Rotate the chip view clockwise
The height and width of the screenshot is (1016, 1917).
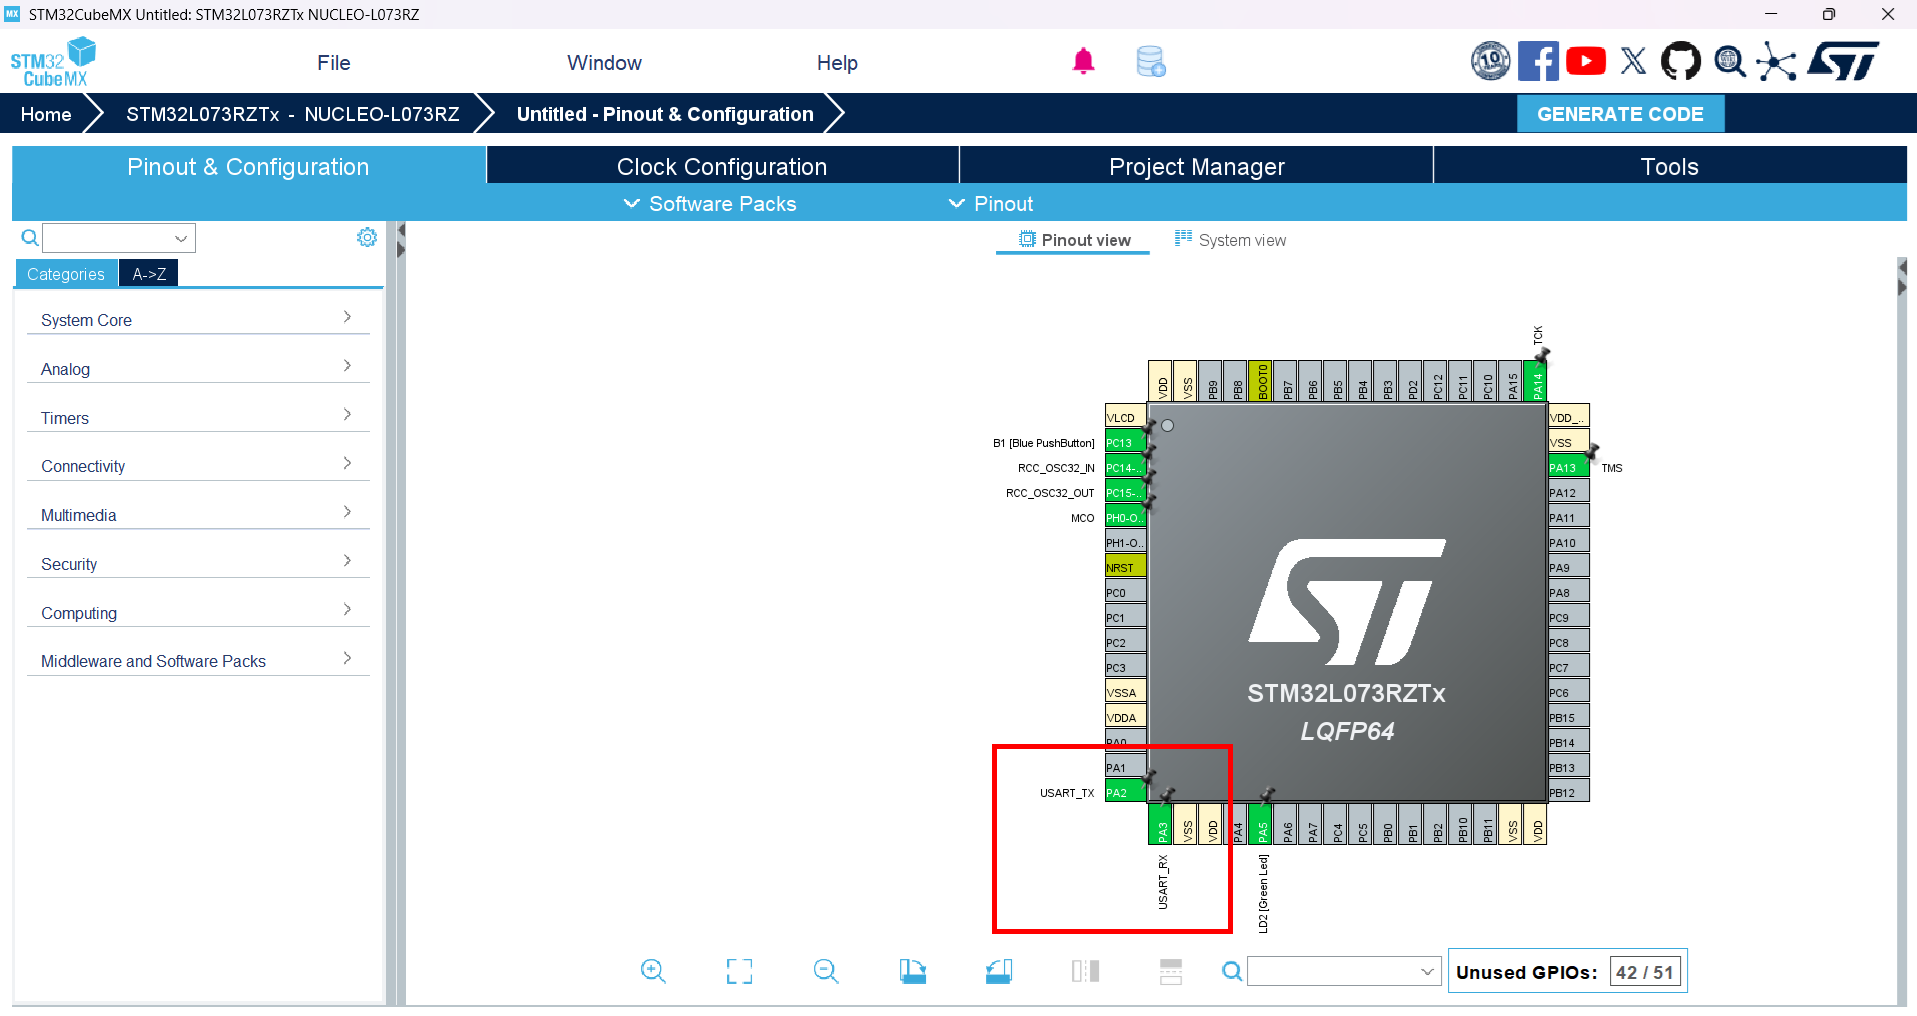(912, 970)
